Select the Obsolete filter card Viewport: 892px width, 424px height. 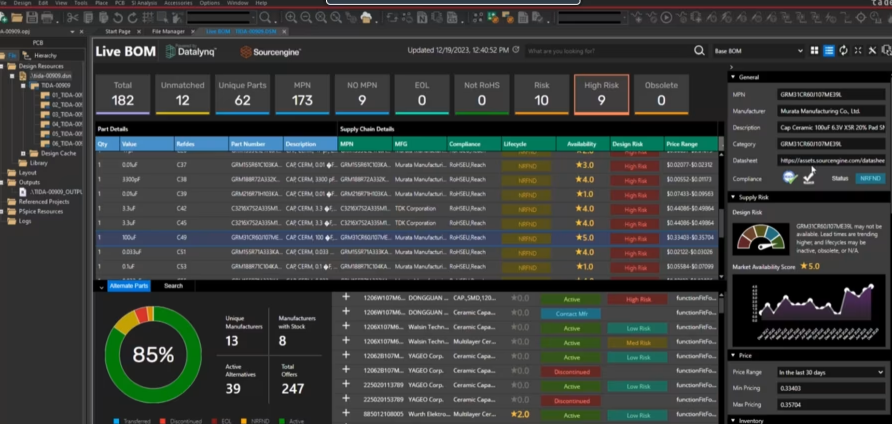click(x=661, y=94)
